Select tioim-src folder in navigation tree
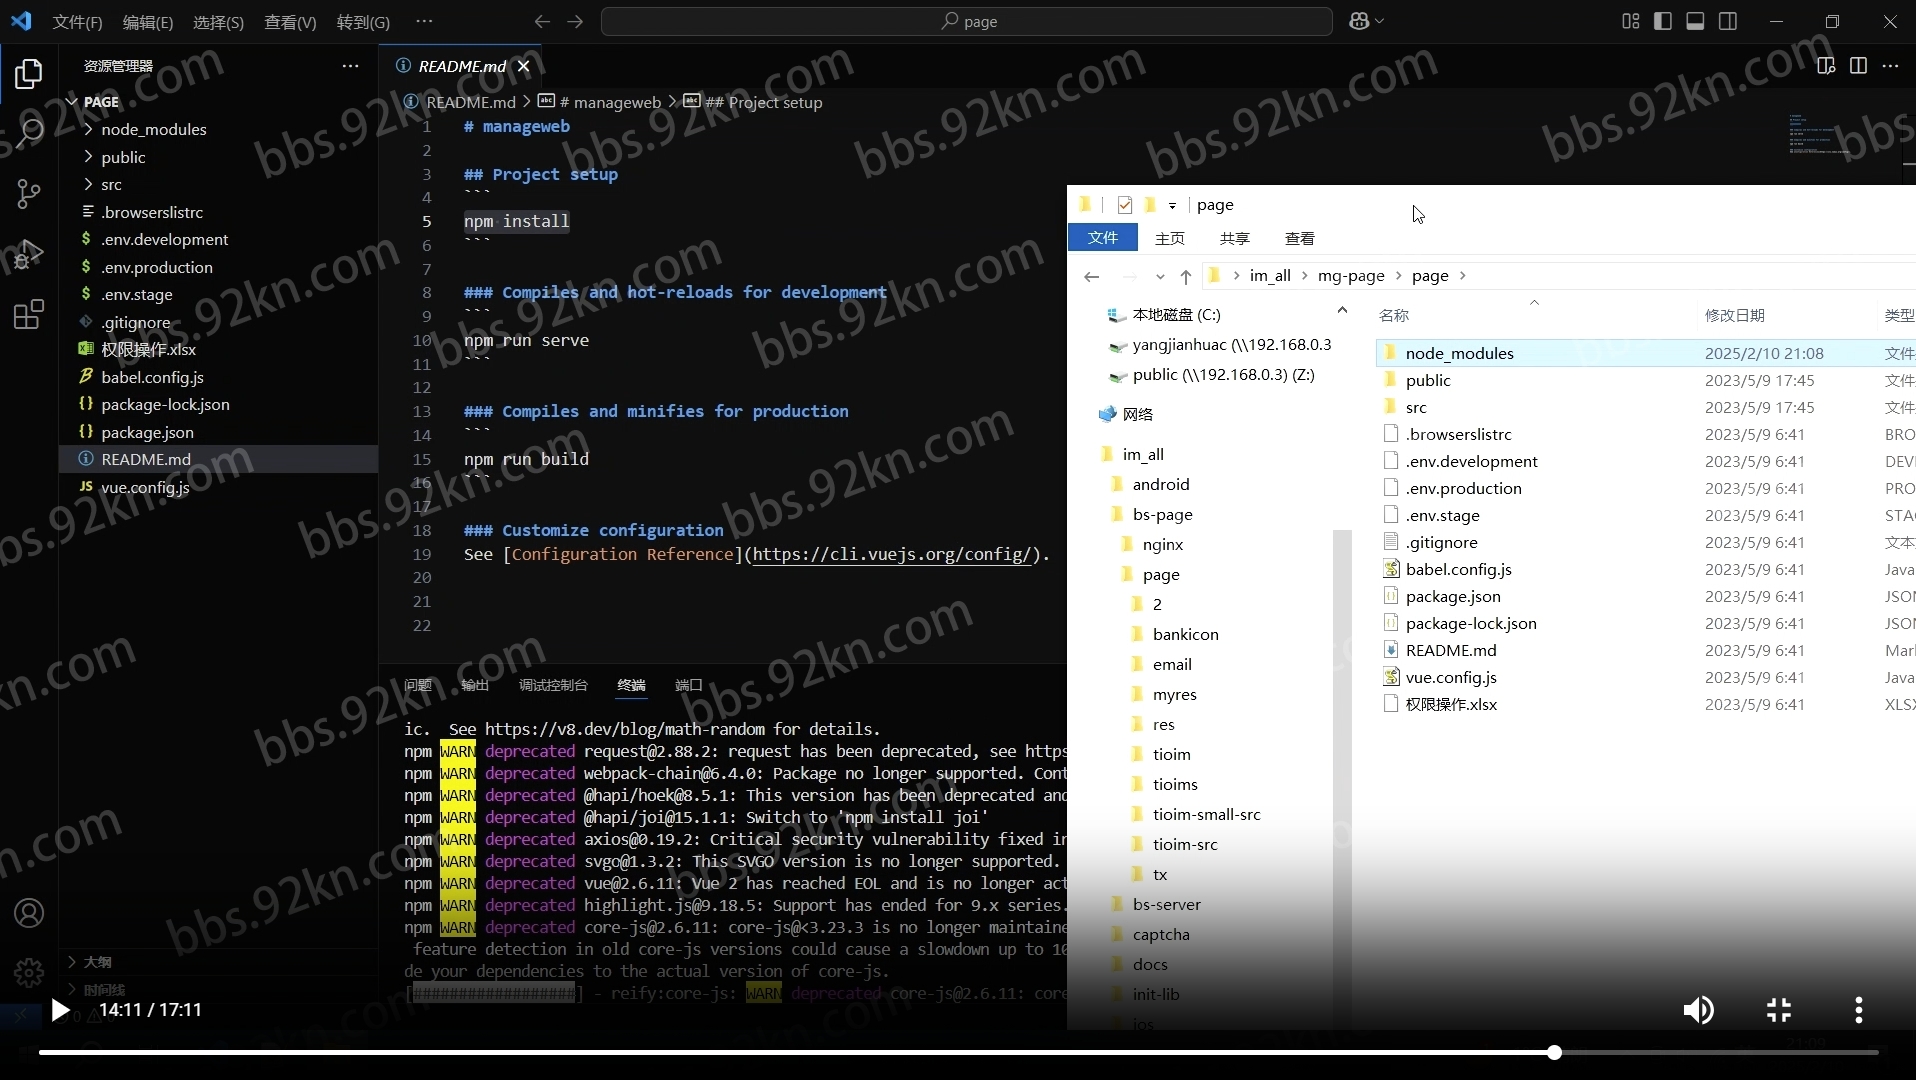 (x=1184, y=844)
